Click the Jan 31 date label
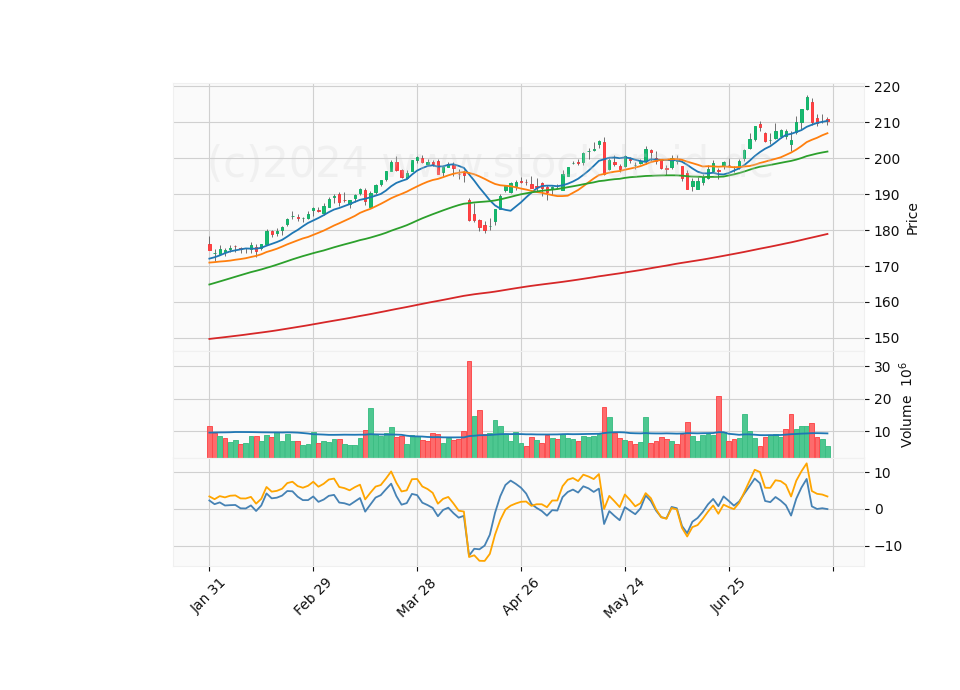Image resolution: width=960 pixels, height=690 pixels. 208,596
